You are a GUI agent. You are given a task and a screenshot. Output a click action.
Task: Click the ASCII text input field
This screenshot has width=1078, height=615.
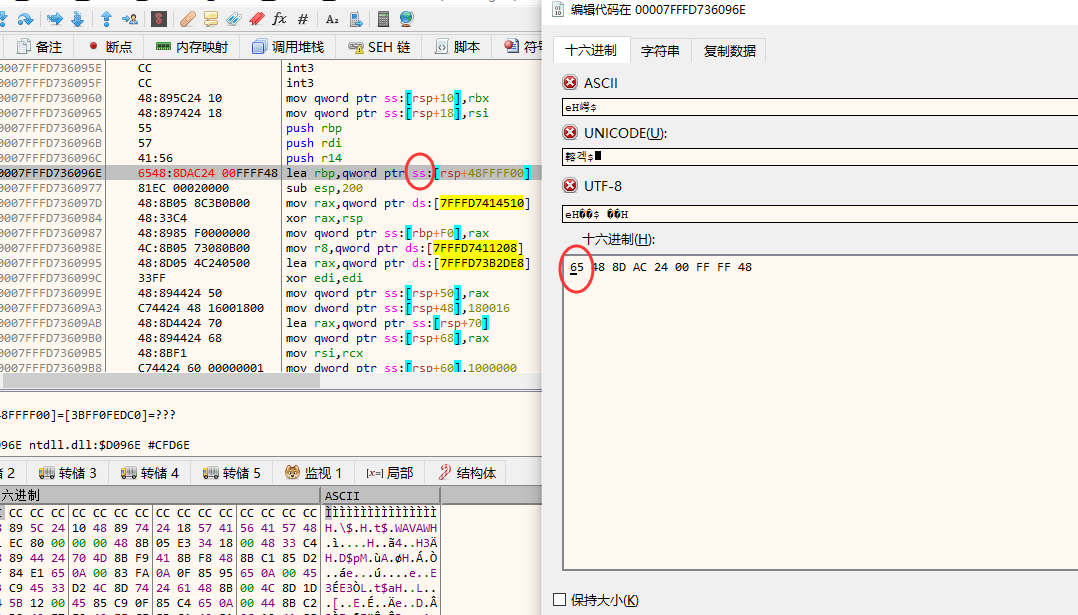[820, 107]
